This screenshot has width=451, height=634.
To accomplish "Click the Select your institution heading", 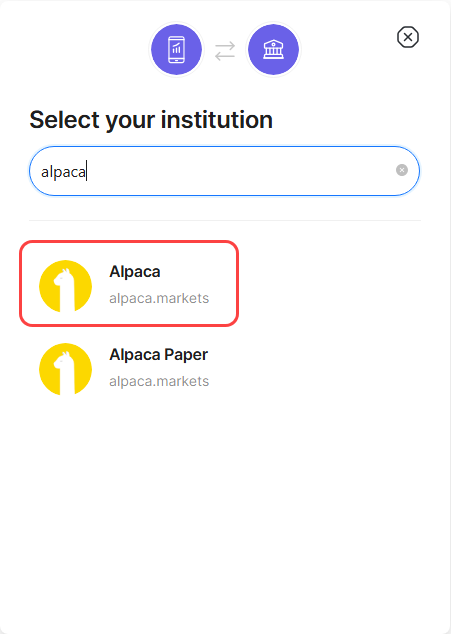I will 151,120.
